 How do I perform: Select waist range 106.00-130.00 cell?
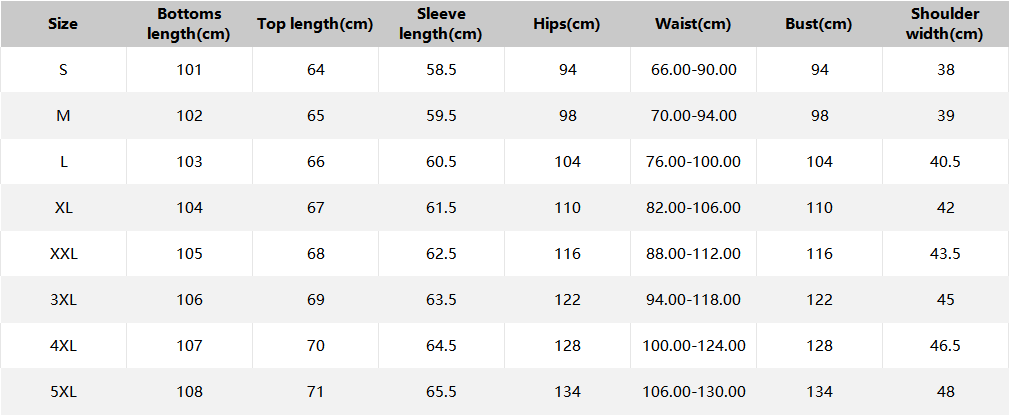693,392
